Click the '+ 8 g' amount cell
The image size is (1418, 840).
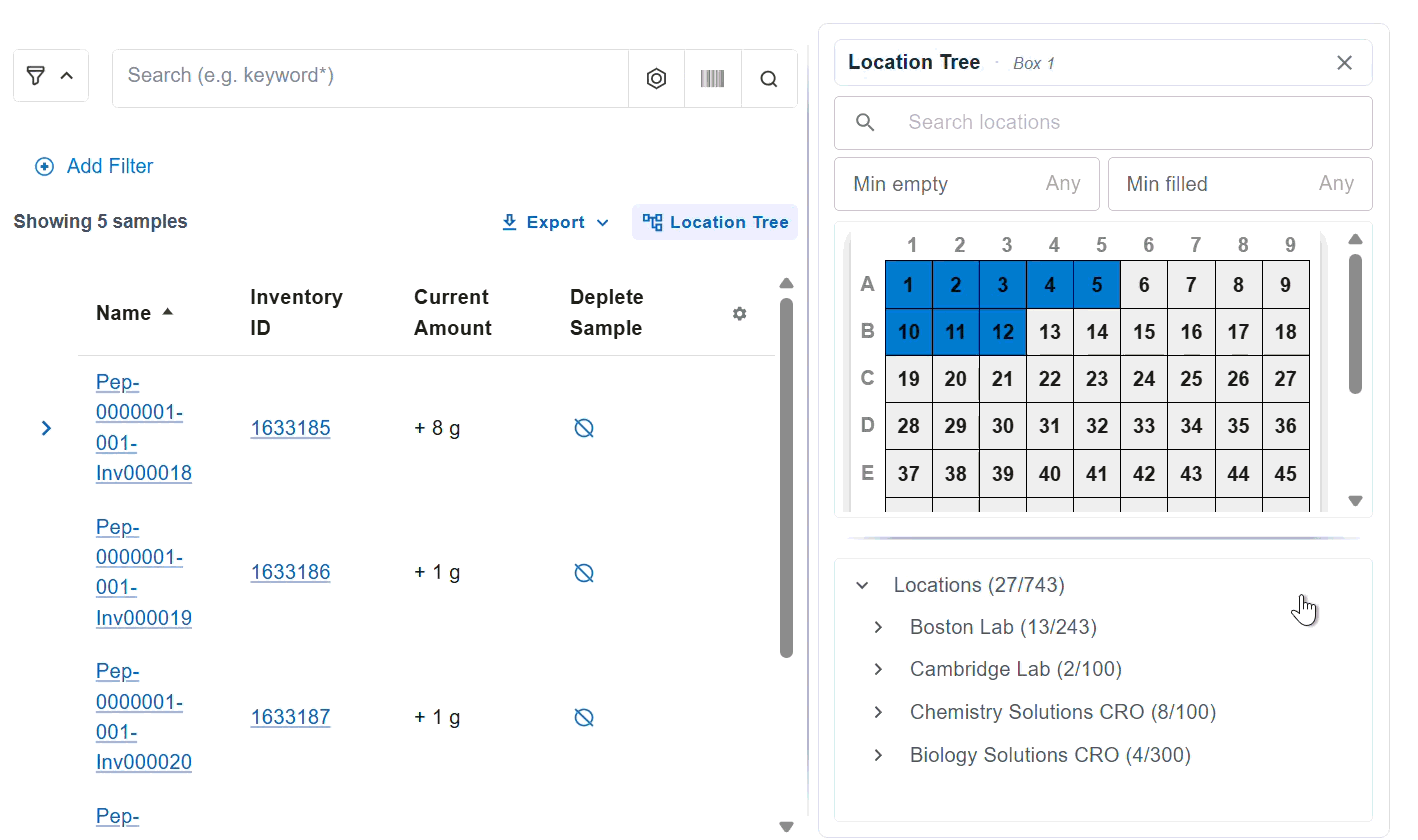click(x=437, y=428)
